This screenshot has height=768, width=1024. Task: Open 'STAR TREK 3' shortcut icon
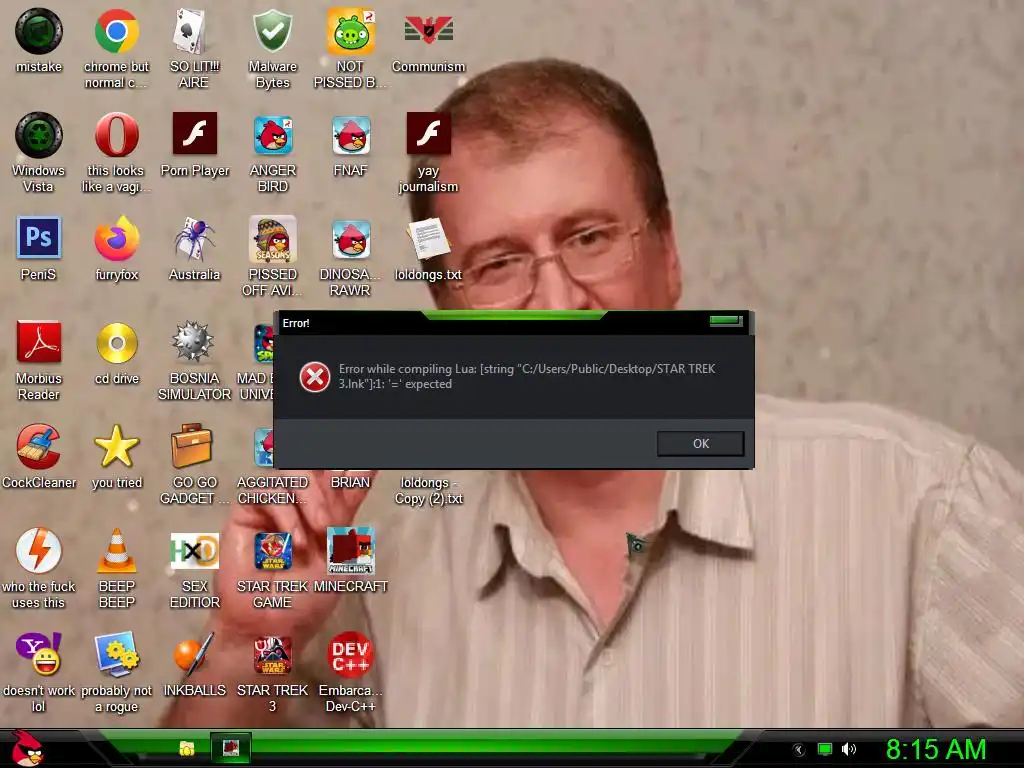click(x=272, y=654)
